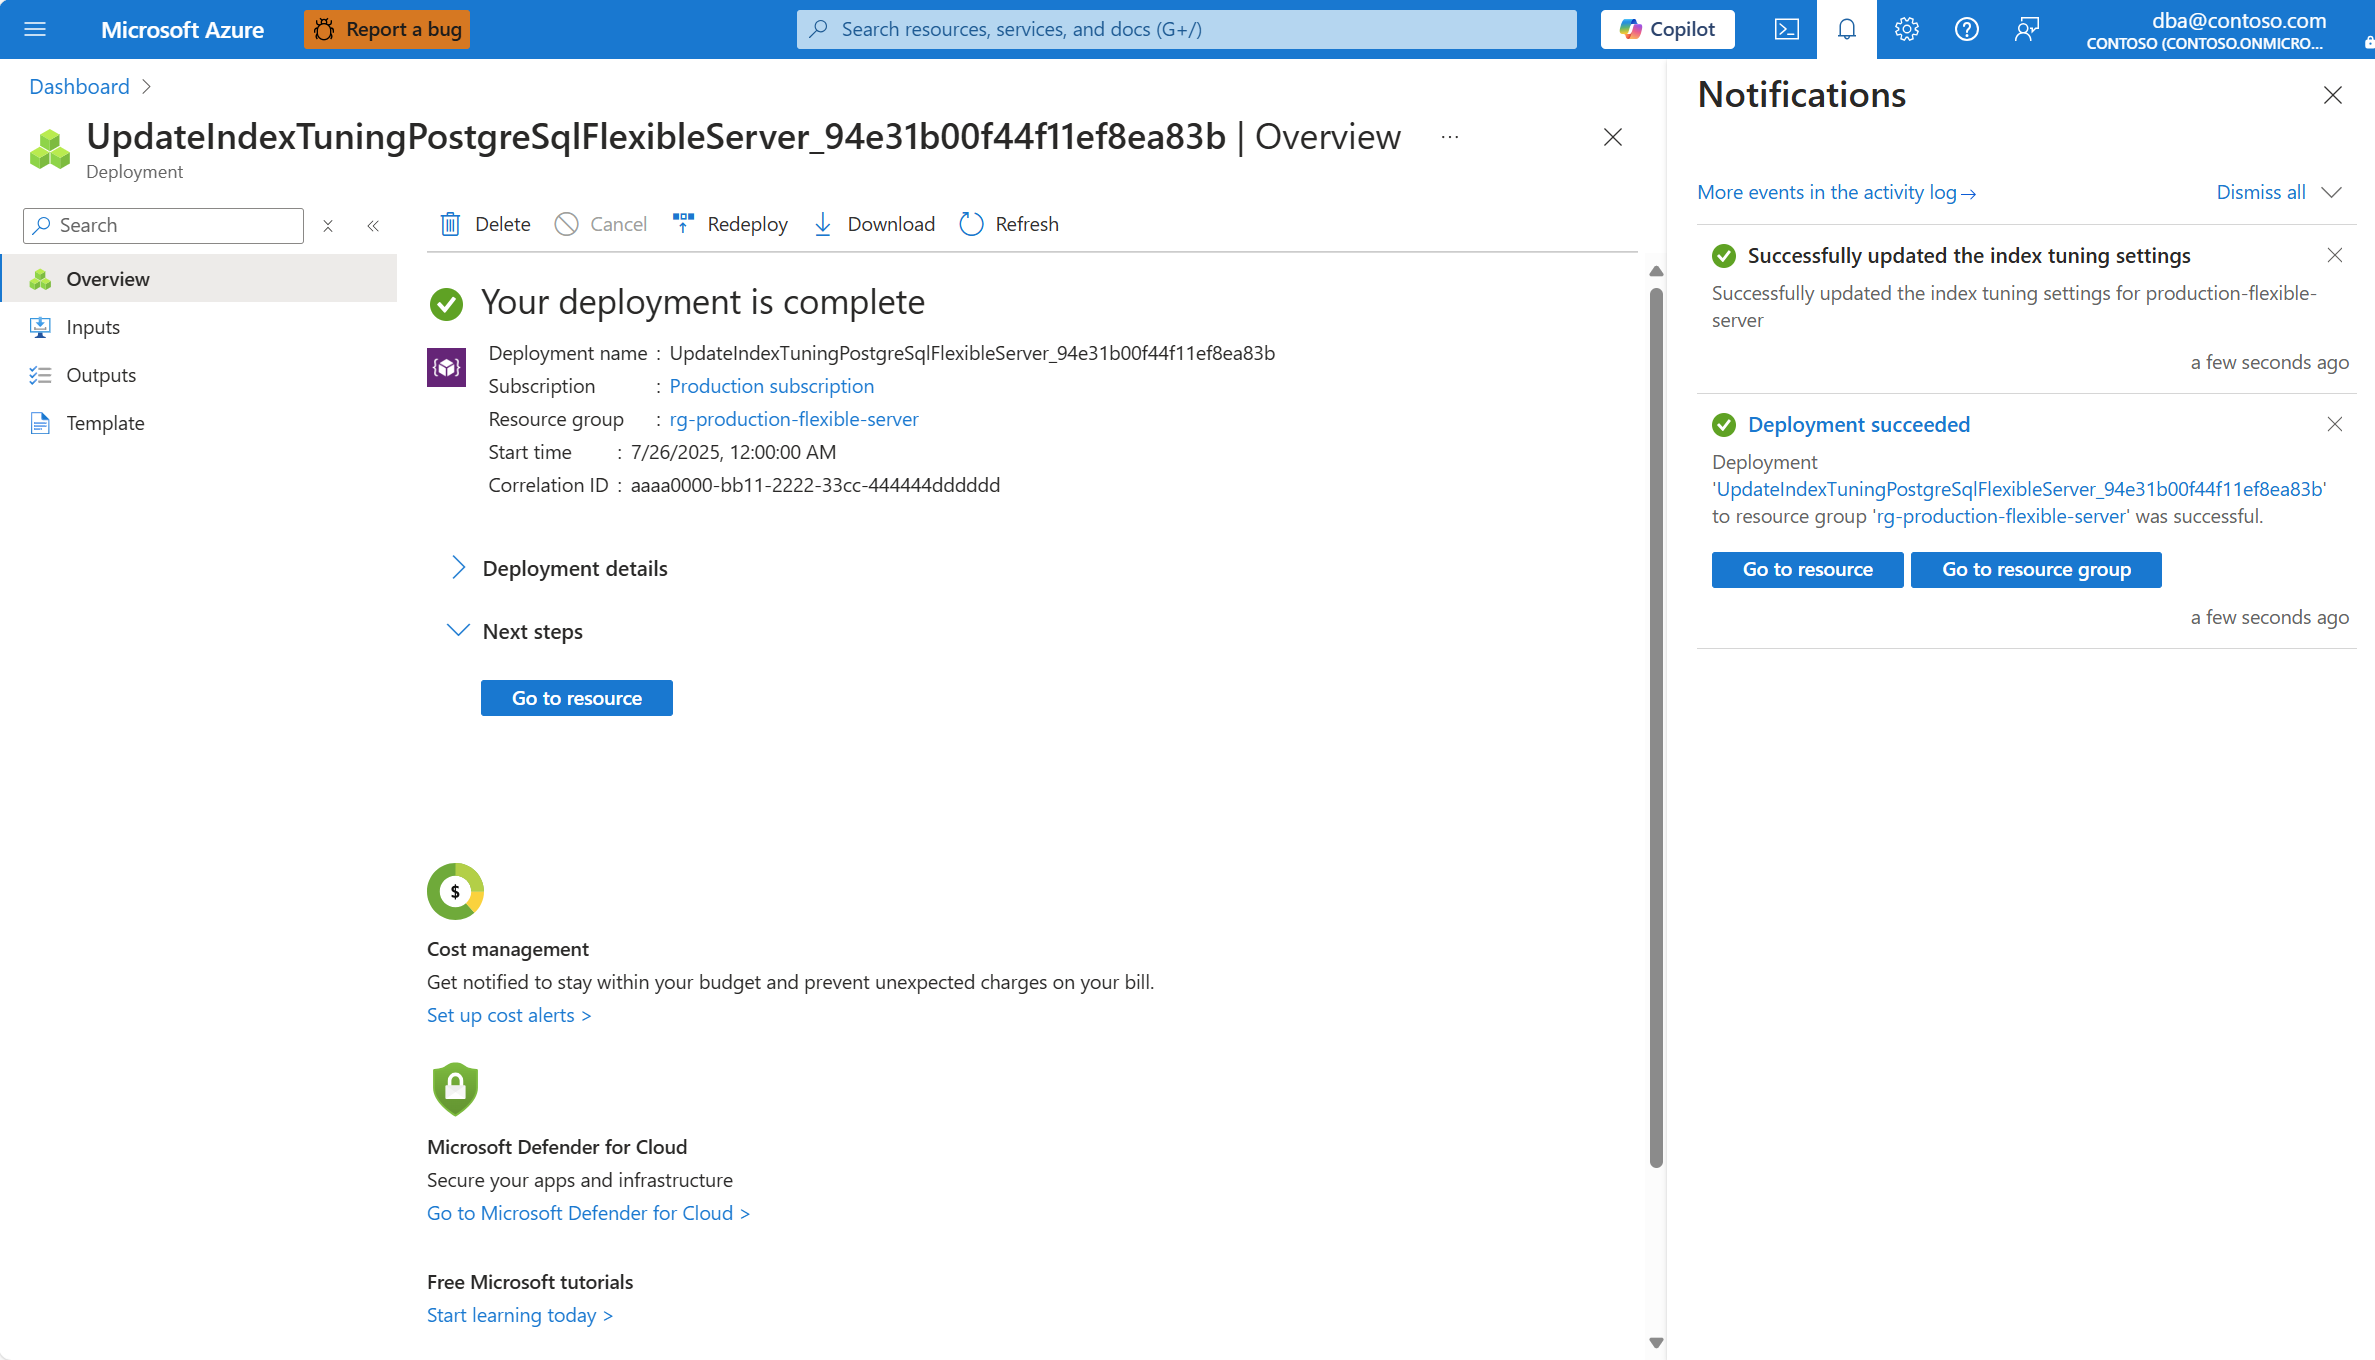Viewport: 2375px width, 1360px height.
Task: Click Redeploy in the toolbar
Action: click(x=730, y=224)
